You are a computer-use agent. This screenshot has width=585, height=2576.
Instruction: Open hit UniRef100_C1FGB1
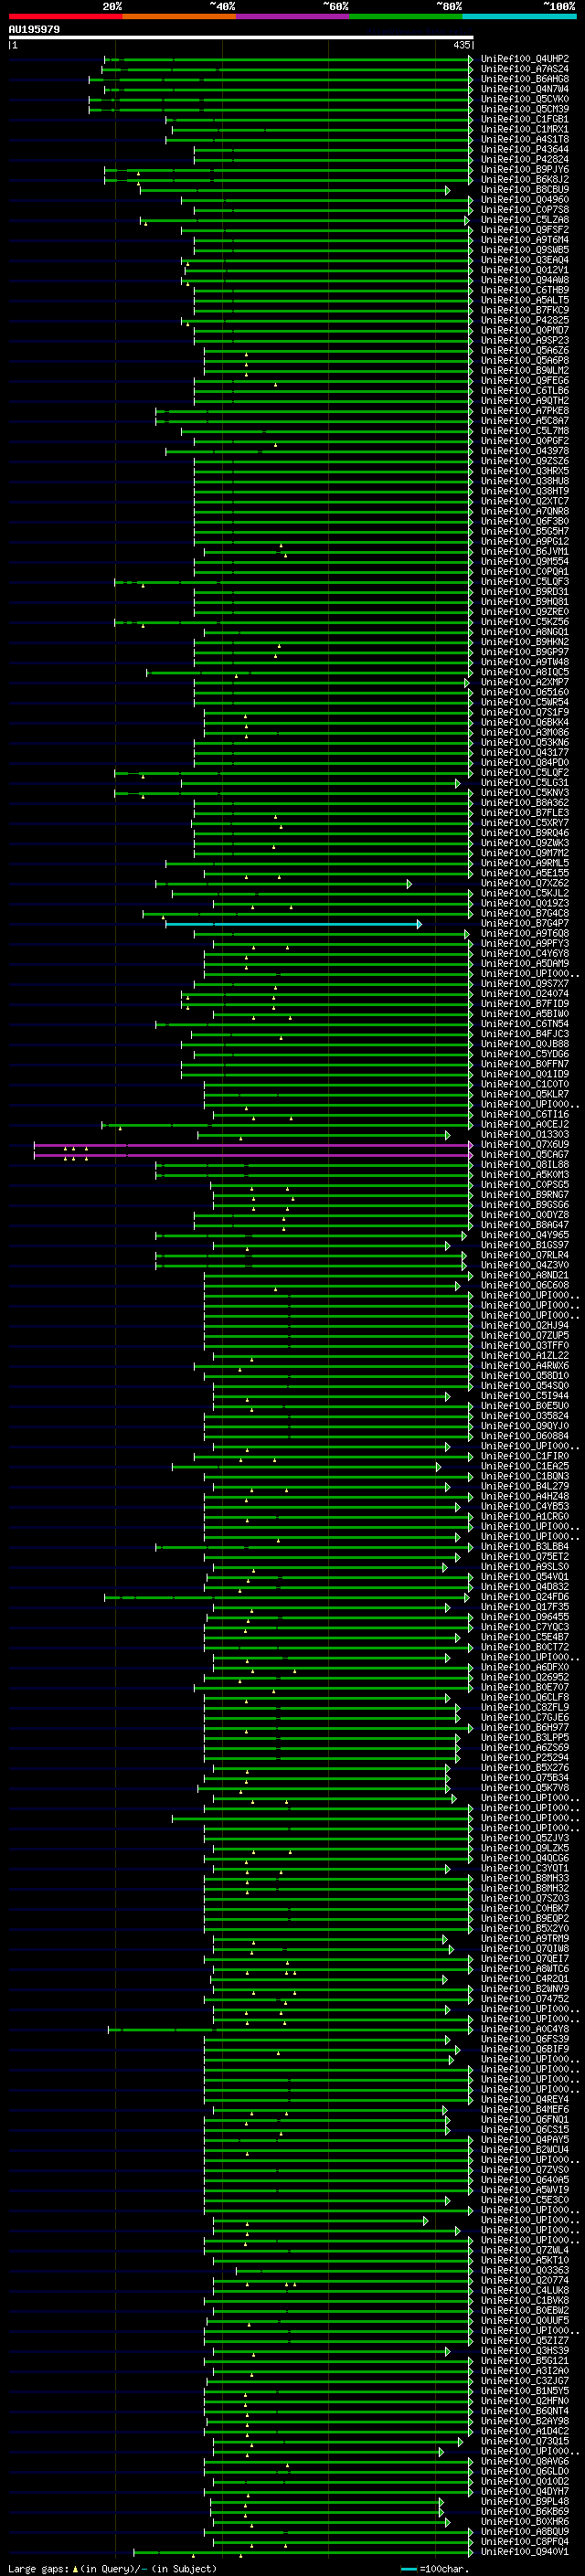click(x=525, y=119)
